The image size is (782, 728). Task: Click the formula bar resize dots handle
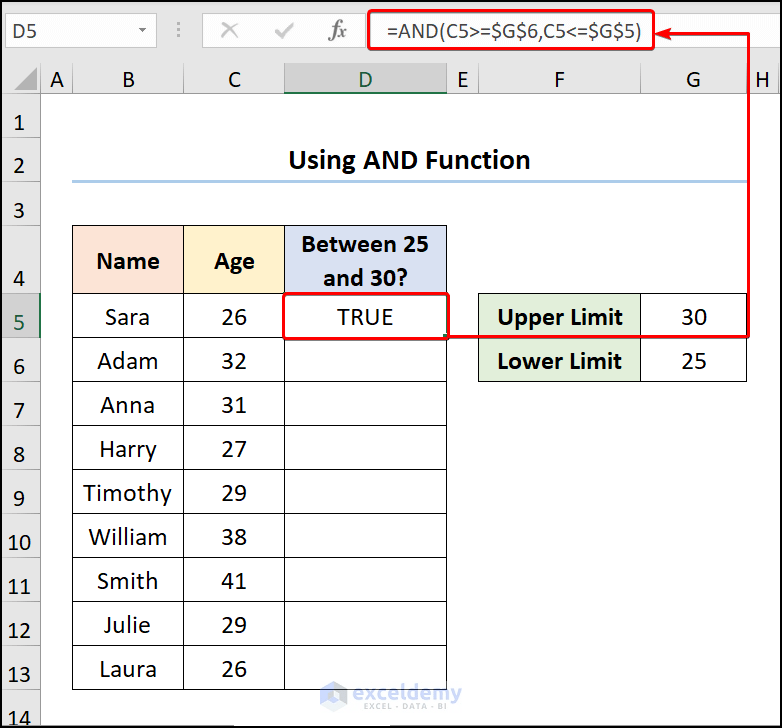[179, 30]
